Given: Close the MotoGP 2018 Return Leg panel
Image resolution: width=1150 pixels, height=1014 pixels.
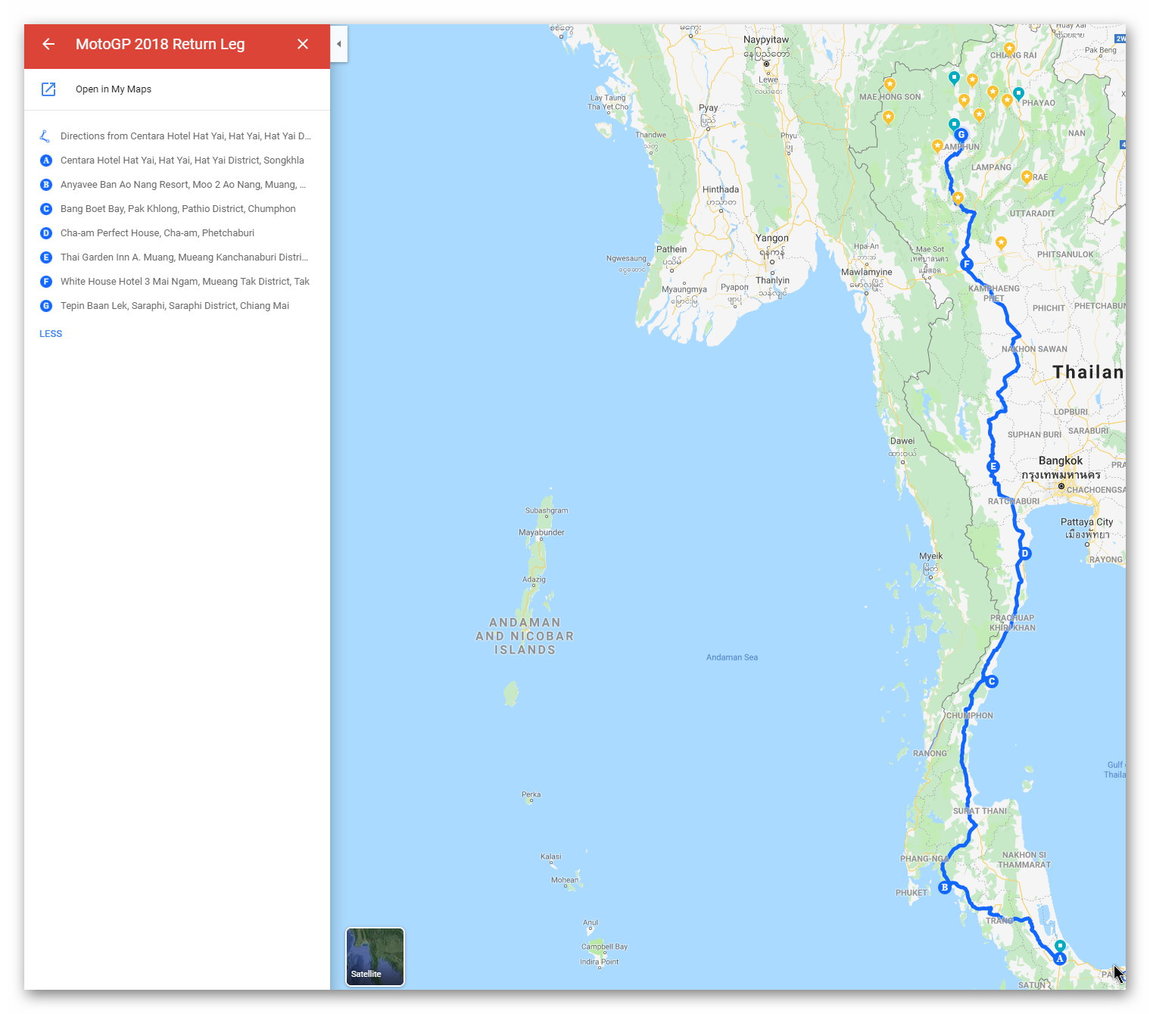Looking at the screenshot, I should 303,44.
